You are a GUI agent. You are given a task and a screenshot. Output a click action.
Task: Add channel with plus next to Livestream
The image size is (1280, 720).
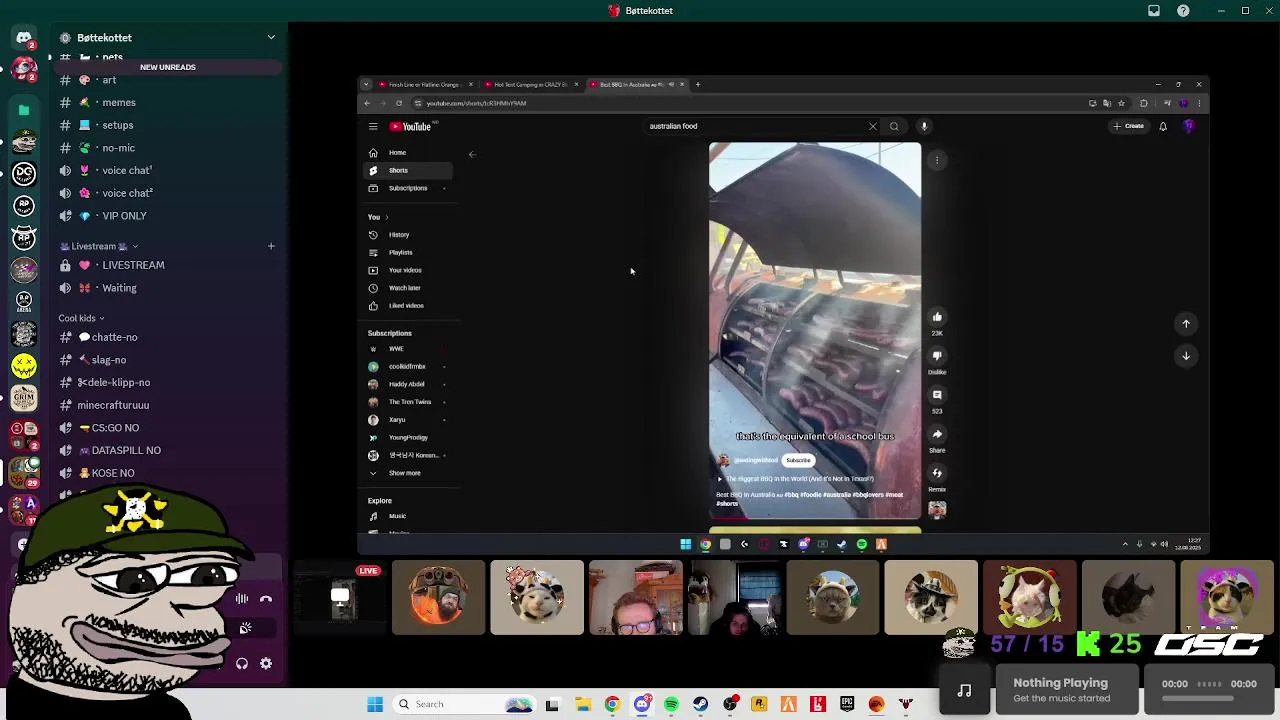271,246
